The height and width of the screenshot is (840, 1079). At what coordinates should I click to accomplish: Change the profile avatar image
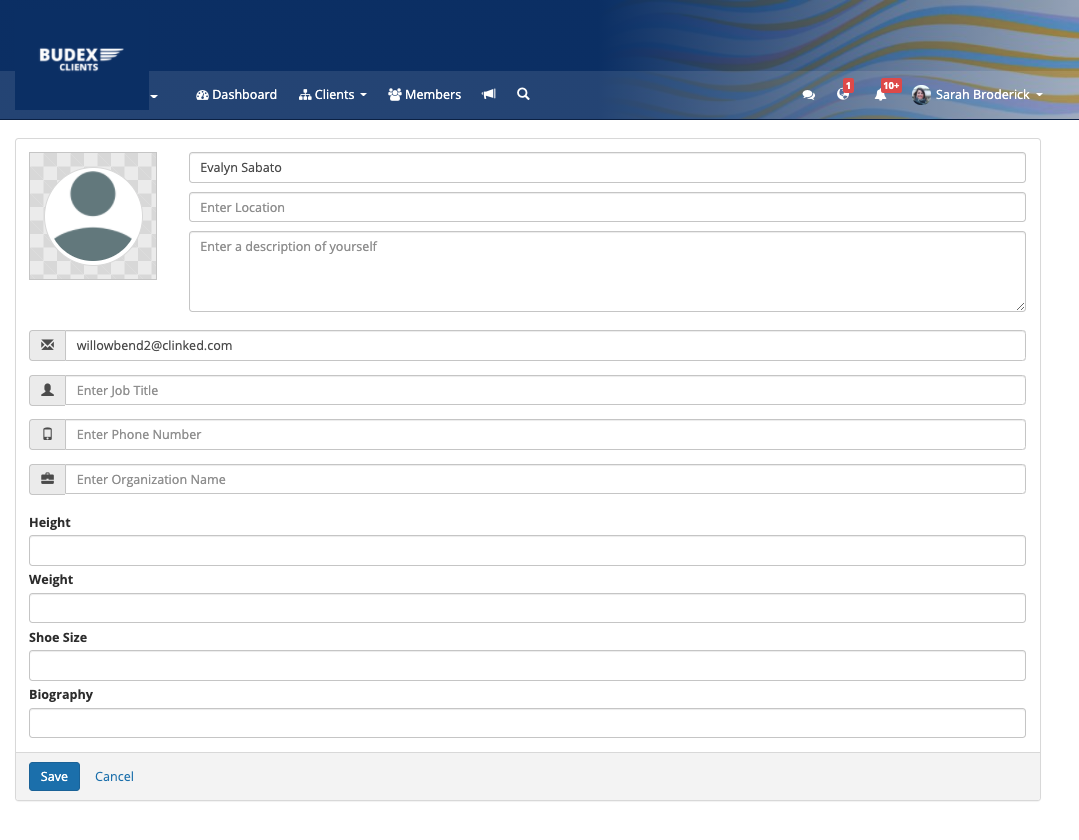coord(93,216)
